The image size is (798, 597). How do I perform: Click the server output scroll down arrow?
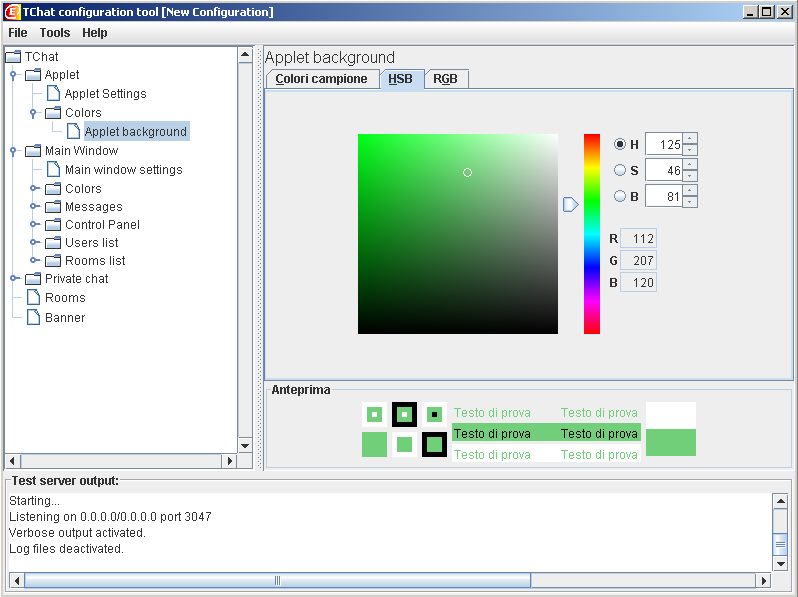click(x=780, y=563)
